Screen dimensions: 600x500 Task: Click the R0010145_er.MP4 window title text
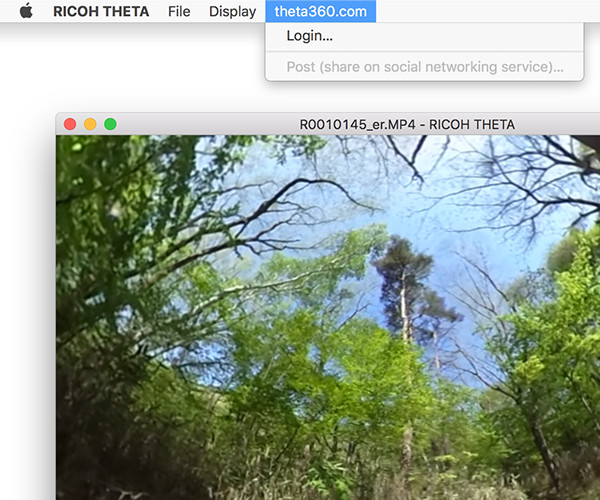click(x=407, y=124)
